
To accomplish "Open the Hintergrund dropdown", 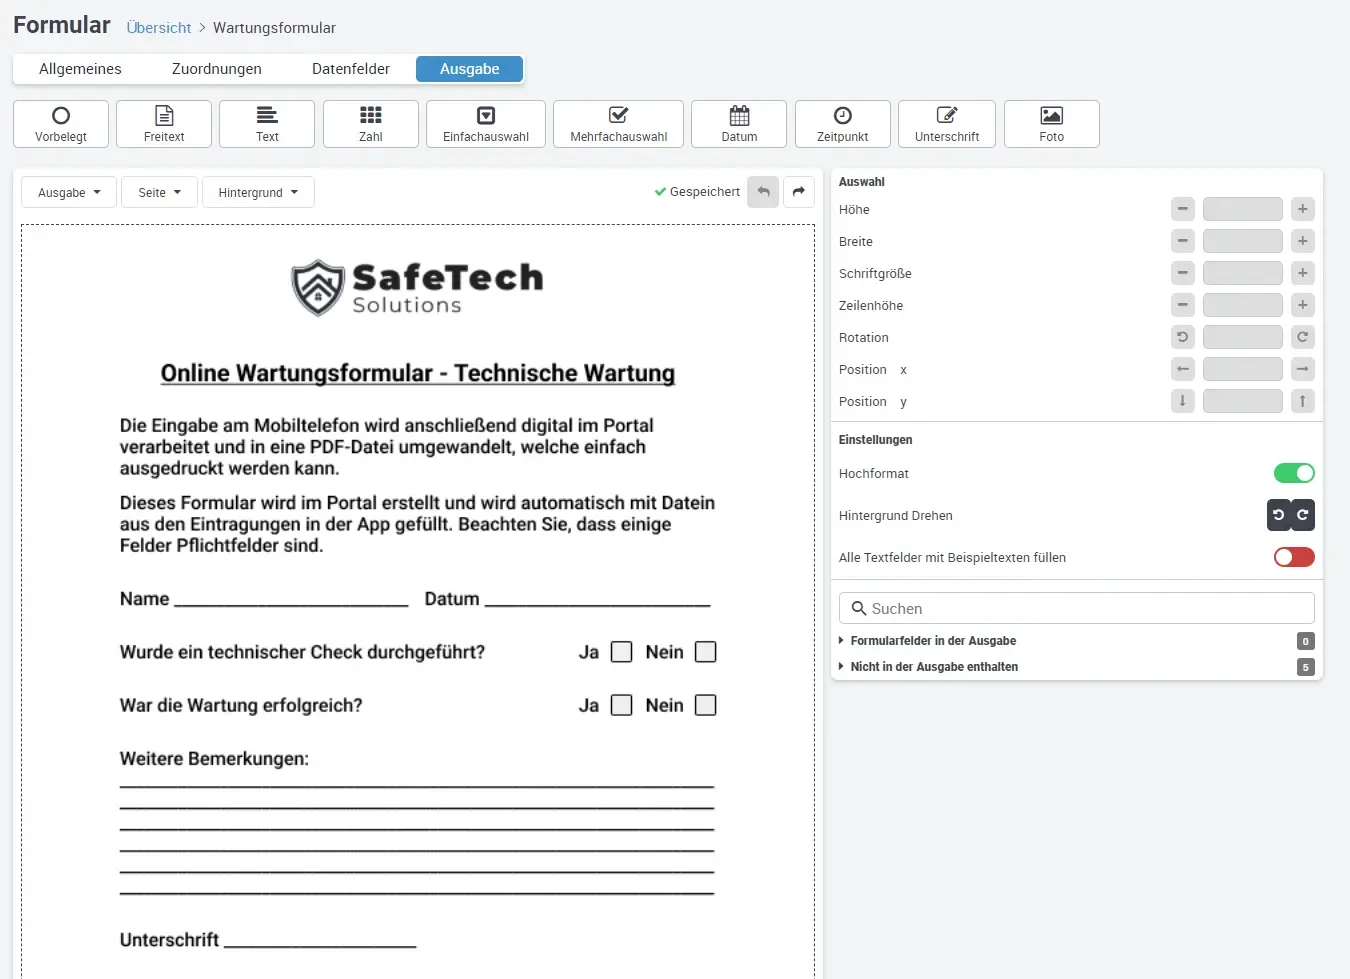I will tap(258, 192).
